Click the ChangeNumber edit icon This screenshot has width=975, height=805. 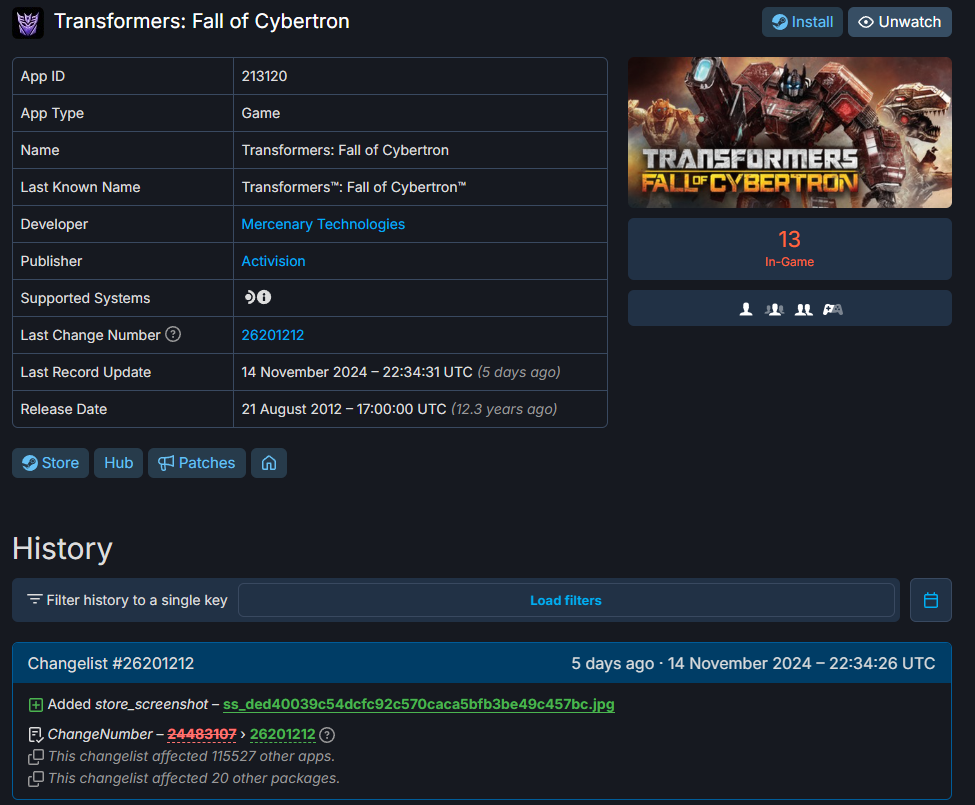pyautogui.click(x=36, y=735)
